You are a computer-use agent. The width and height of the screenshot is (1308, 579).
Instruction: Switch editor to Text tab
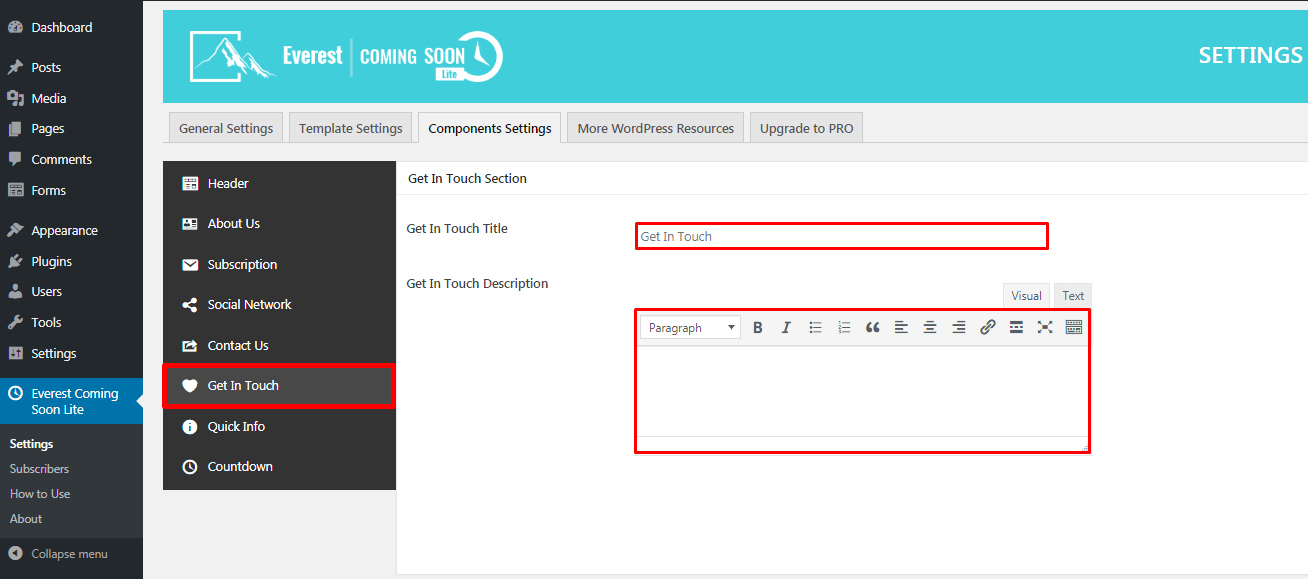pos(1073,295)
